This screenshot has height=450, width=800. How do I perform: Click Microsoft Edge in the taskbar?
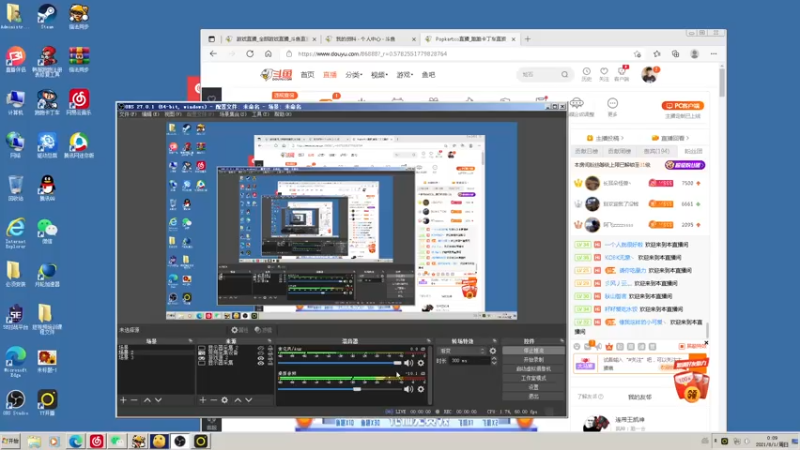pos(76,441)
